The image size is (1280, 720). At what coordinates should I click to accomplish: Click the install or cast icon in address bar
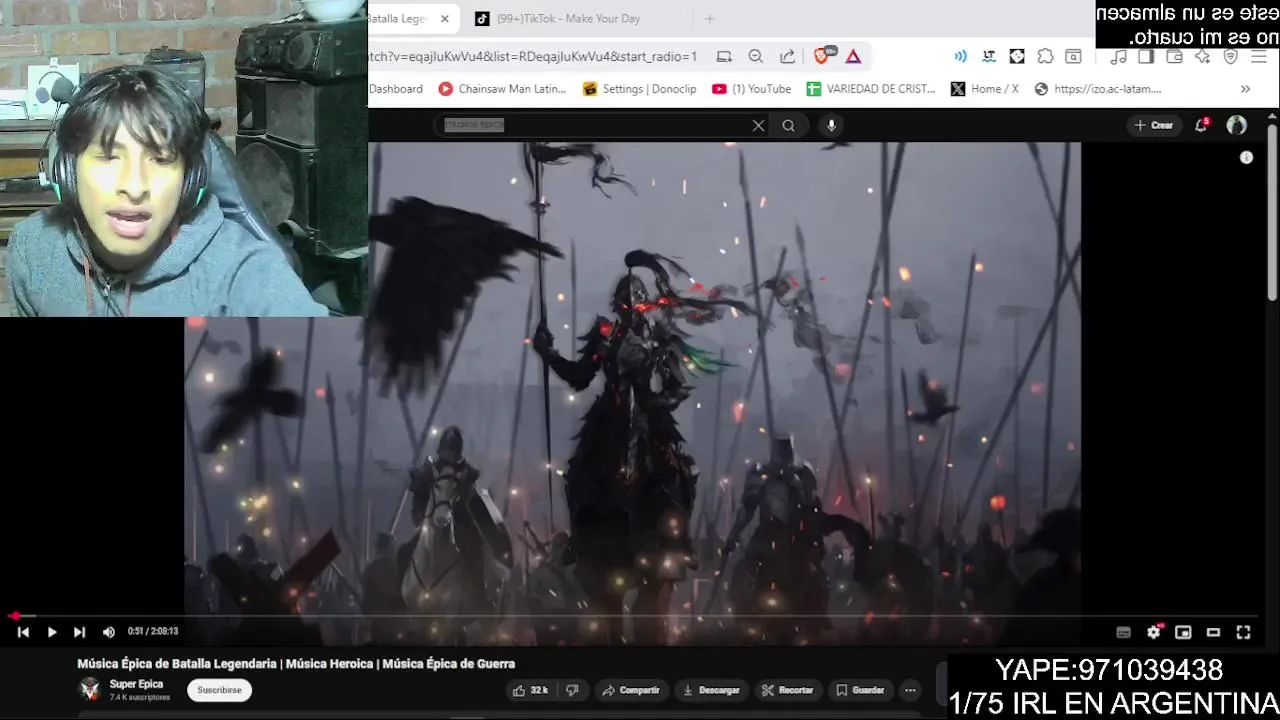[x=724, y=57]
